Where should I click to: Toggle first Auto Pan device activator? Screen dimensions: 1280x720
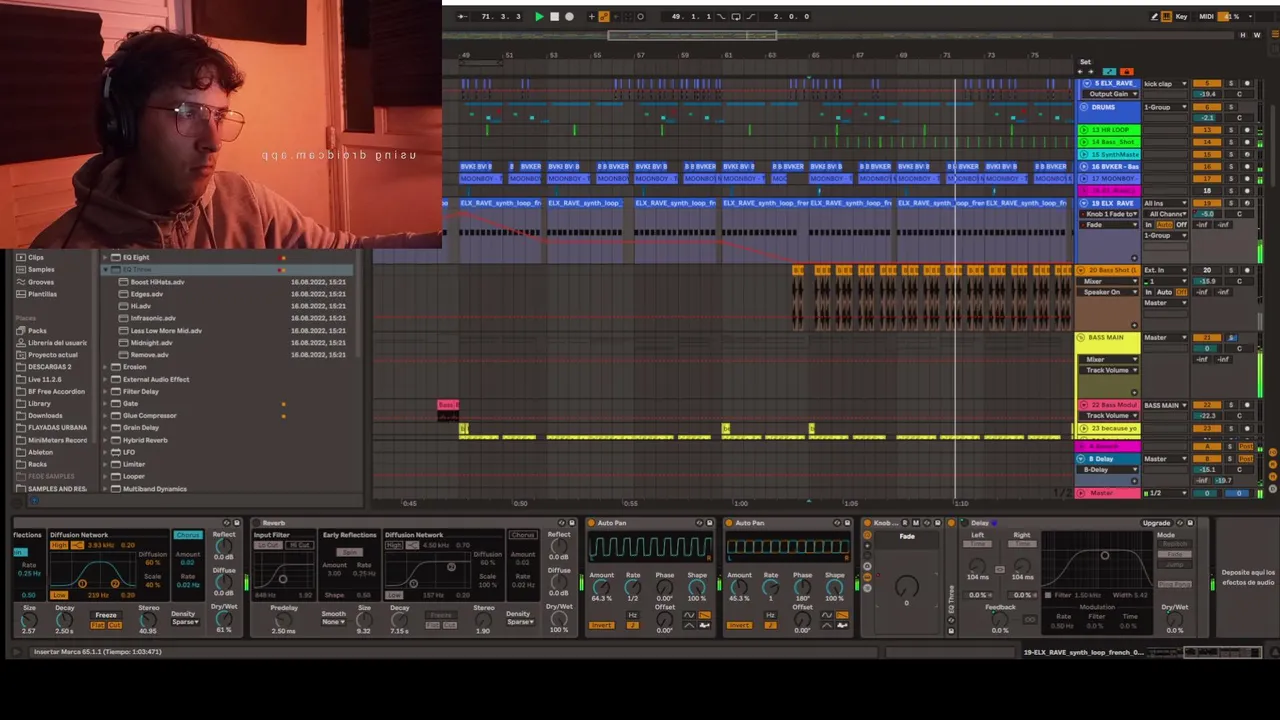click(x=591, y=523)
